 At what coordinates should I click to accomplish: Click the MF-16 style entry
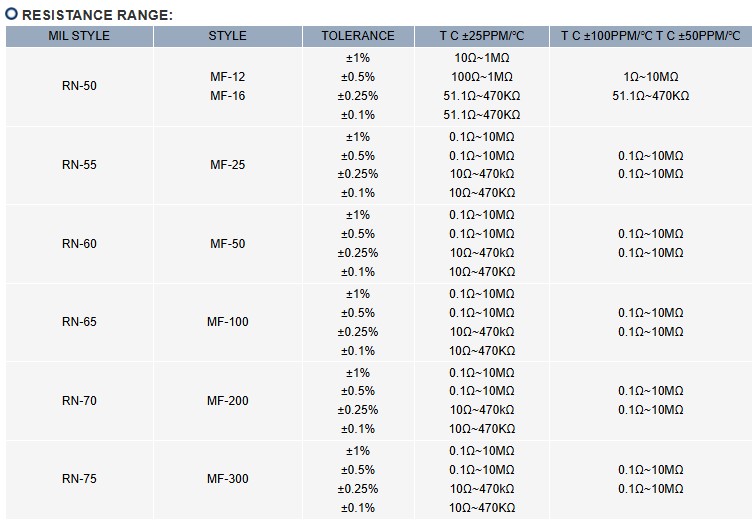(227, 96)
